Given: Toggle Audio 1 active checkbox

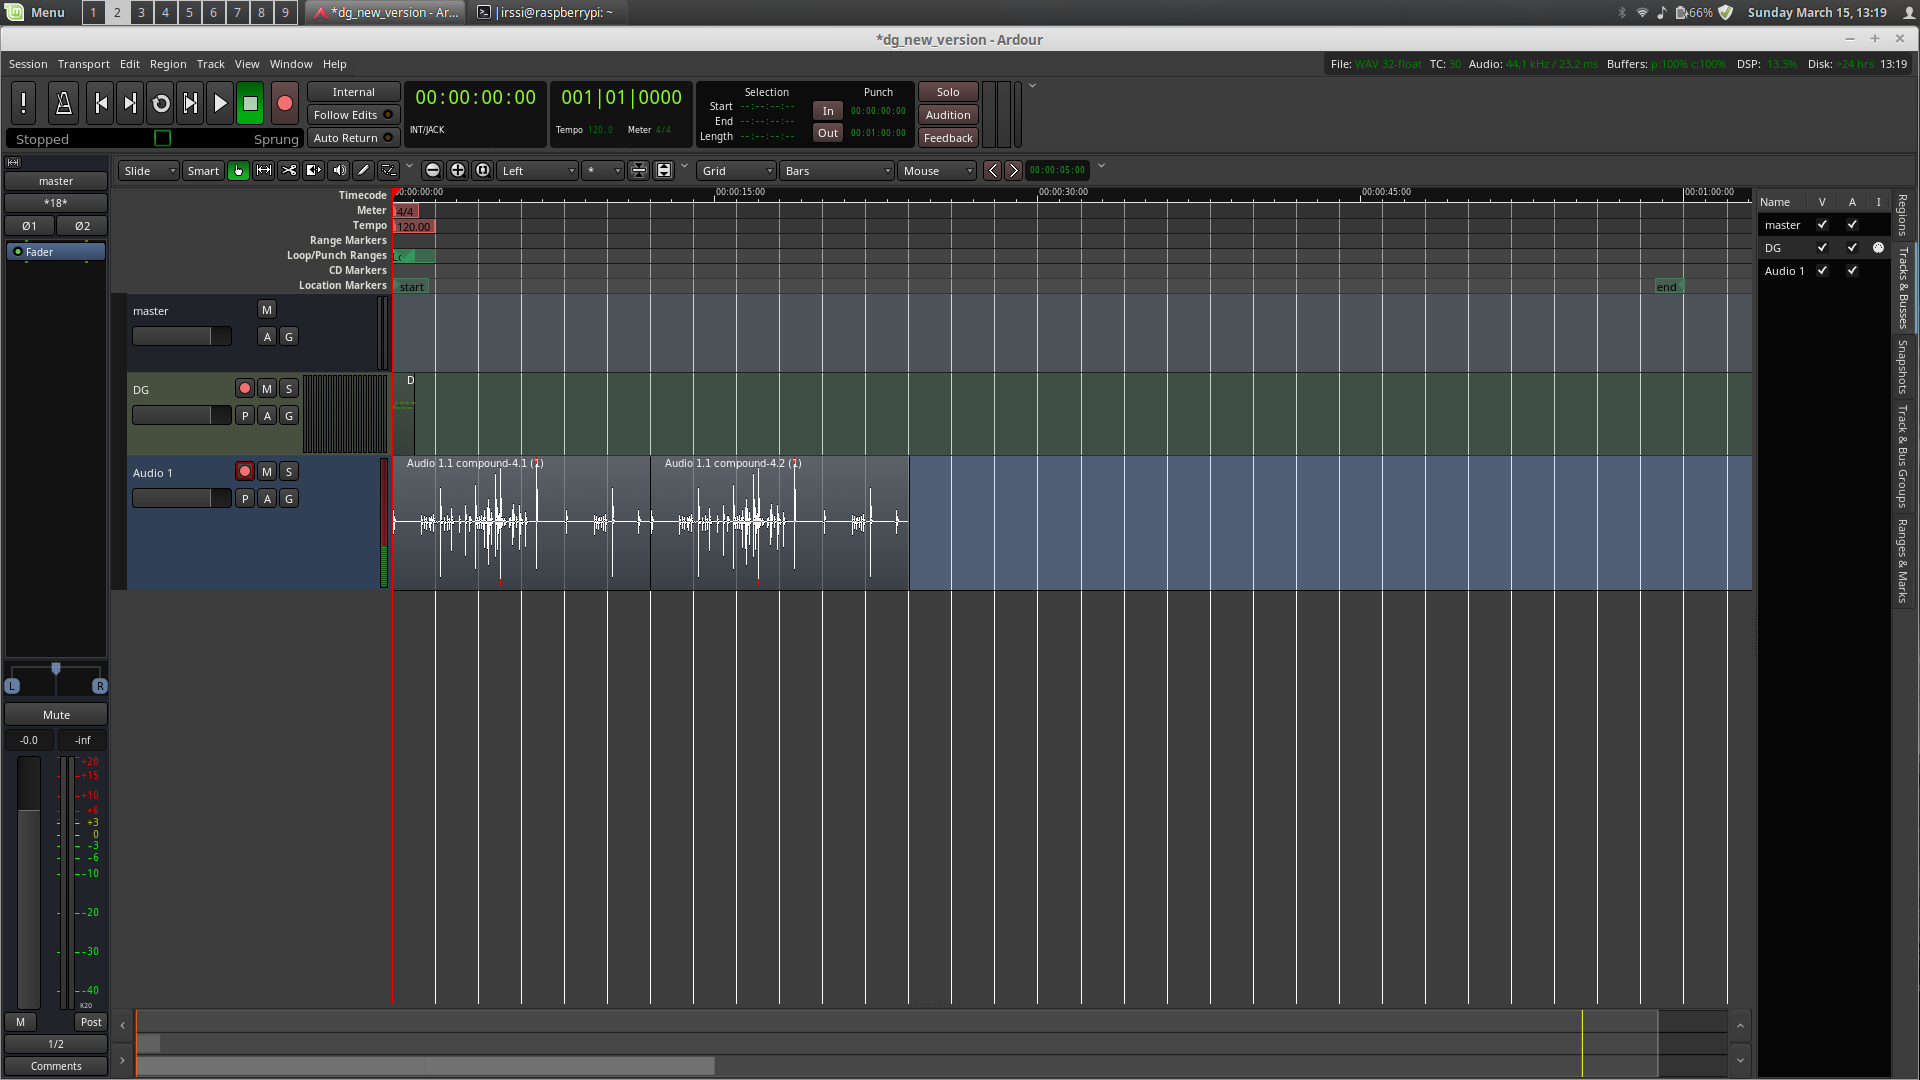Looking at the screenshot, I should point(1852,271).
